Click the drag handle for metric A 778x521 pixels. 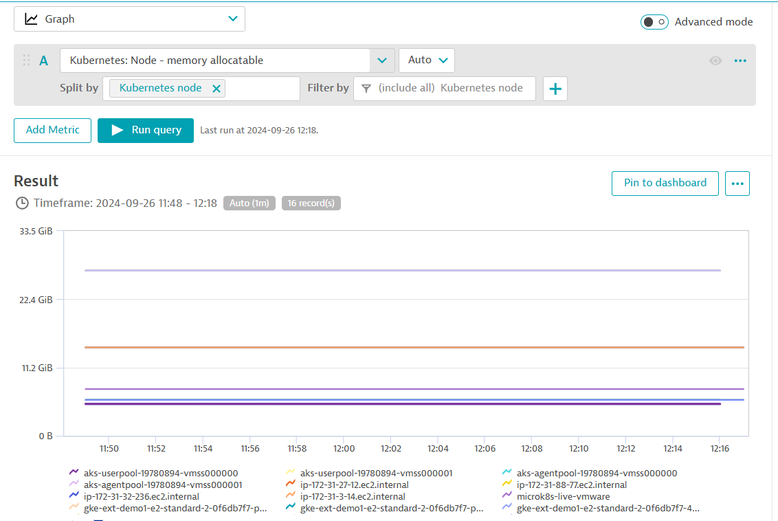(26, 61)
